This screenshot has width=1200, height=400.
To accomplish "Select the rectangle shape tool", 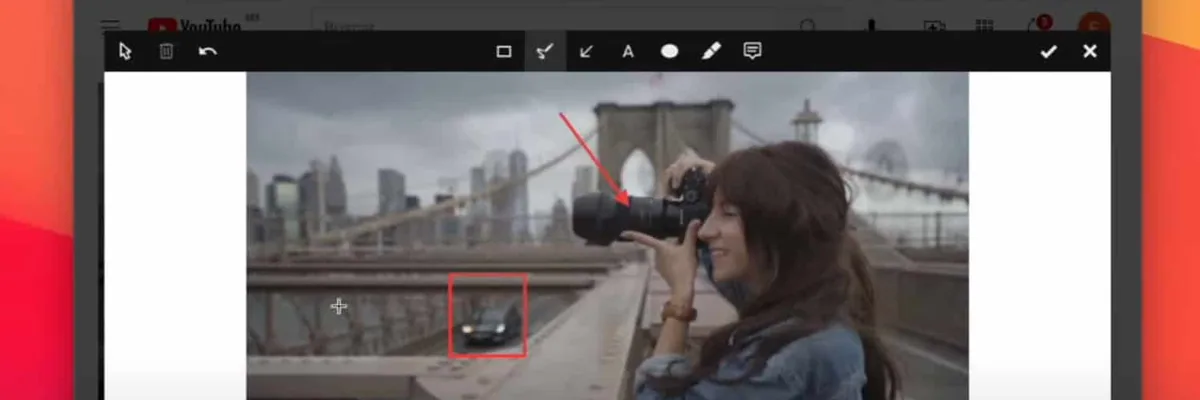I will click(504, 51).
